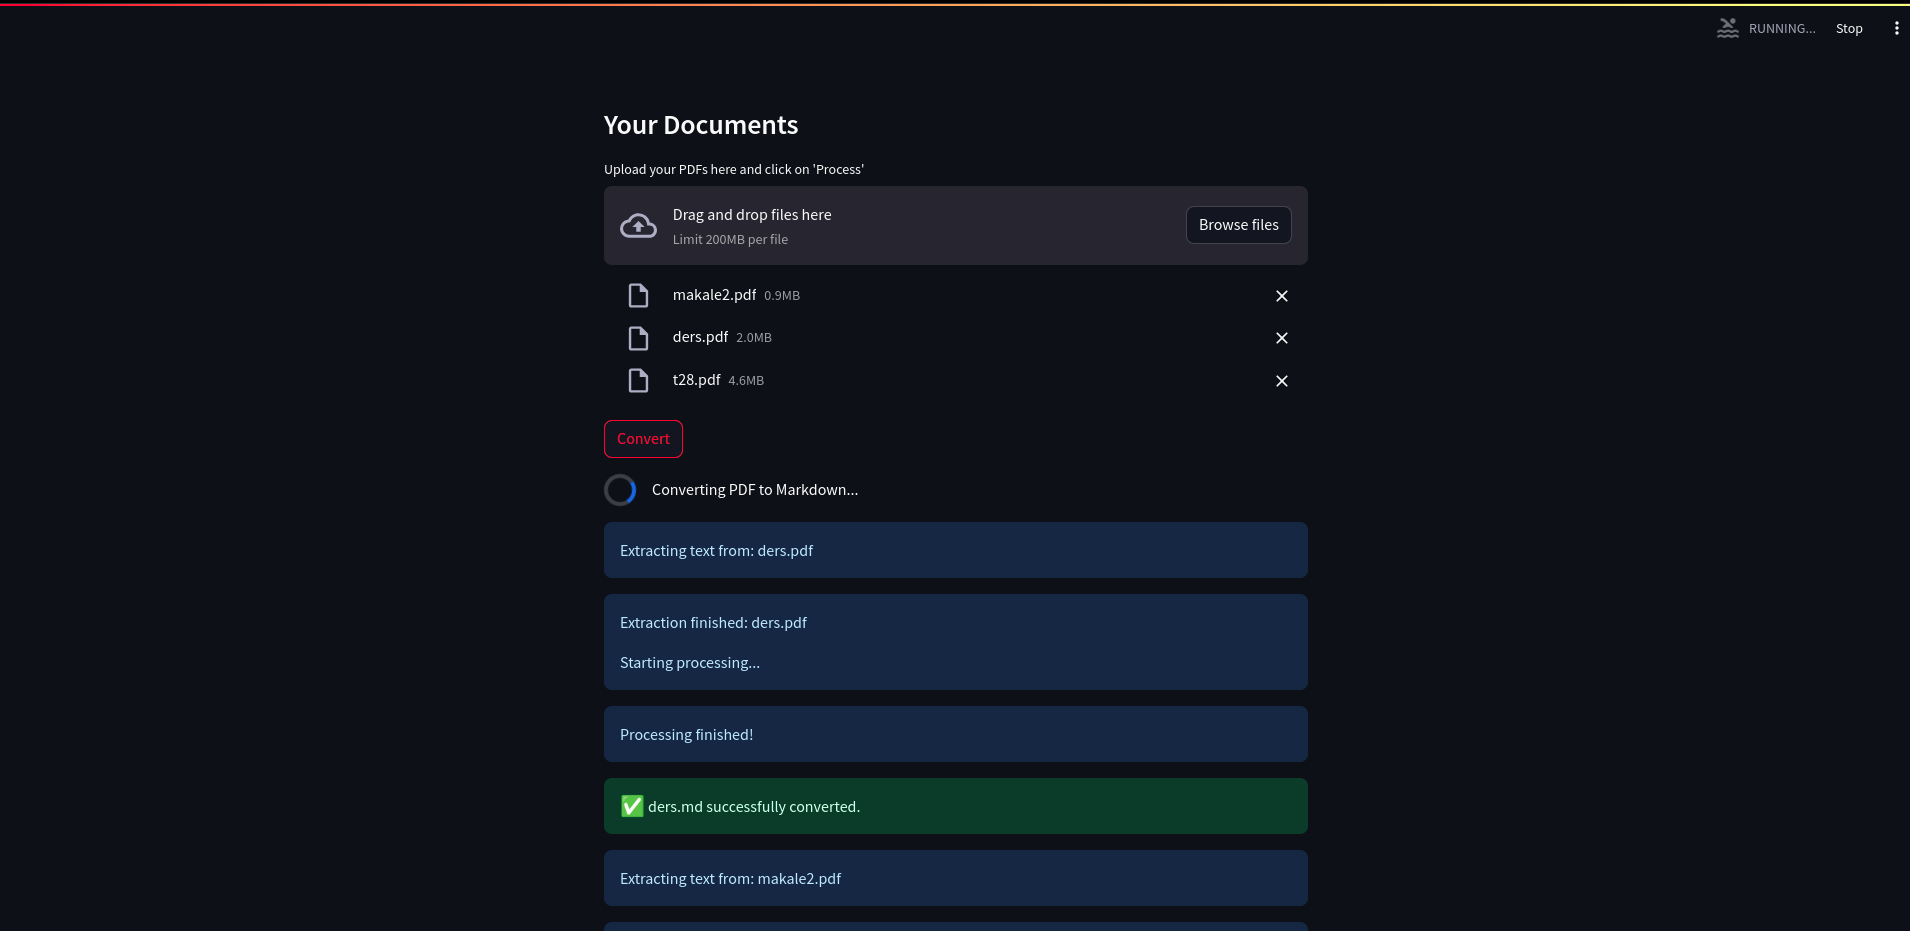Click the green checkmark in the success message
Image resolution: width=1910 pixels, height=931 pixels.
tap(631, 805)
